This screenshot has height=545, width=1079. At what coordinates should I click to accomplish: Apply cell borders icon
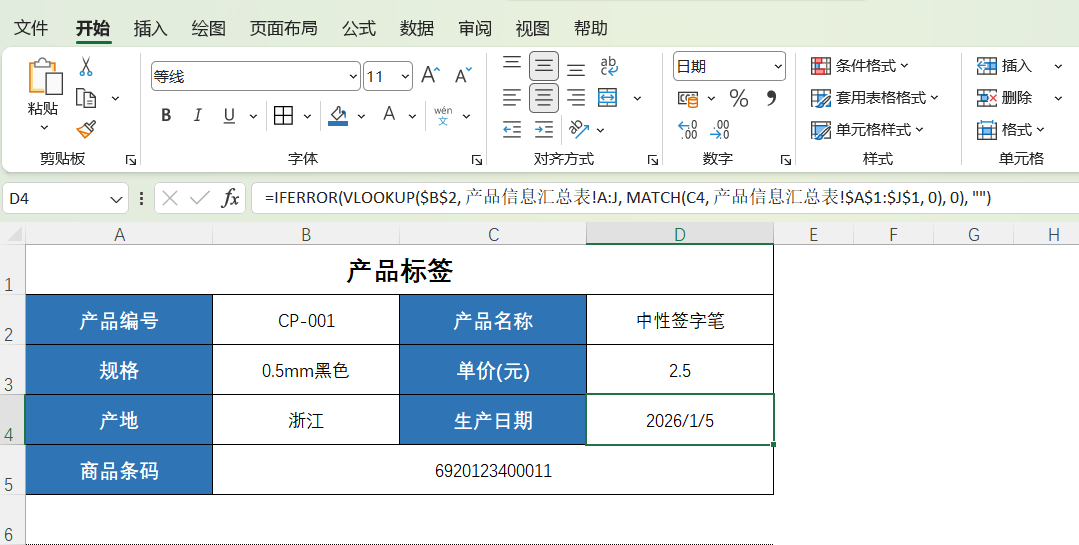(284, 116)
